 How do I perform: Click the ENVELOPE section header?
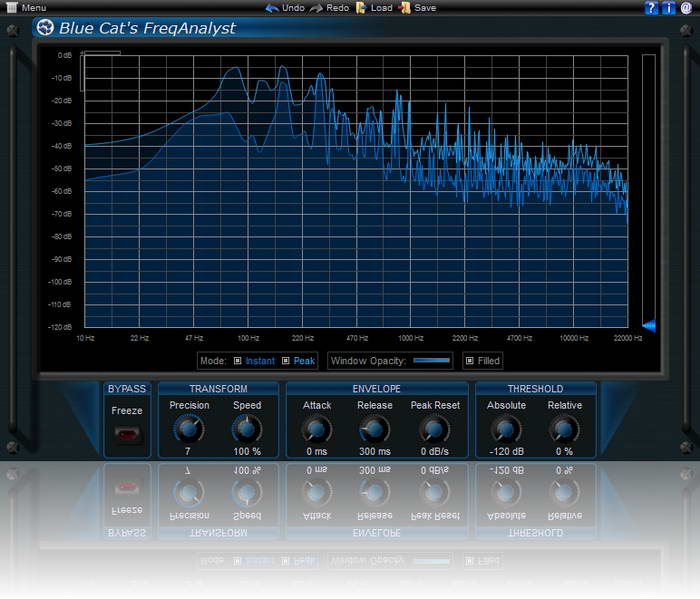click(x=377, y=389)
